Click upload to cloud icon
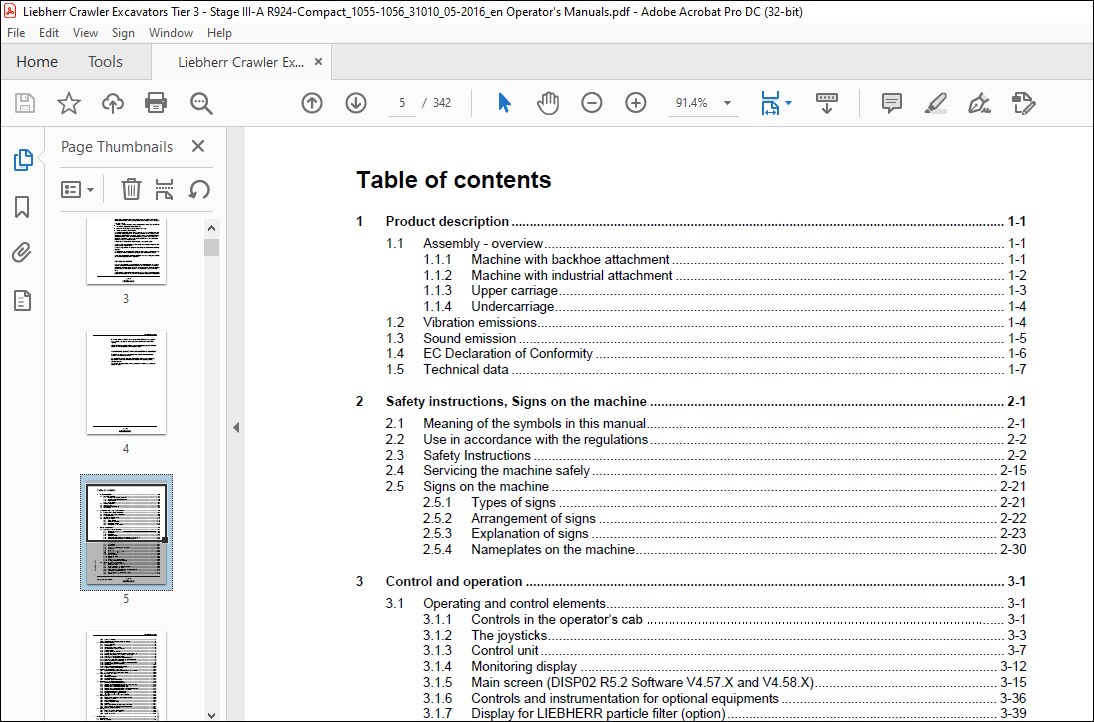1094x722 pixels. pyautogui.click(x=112, y=103)
